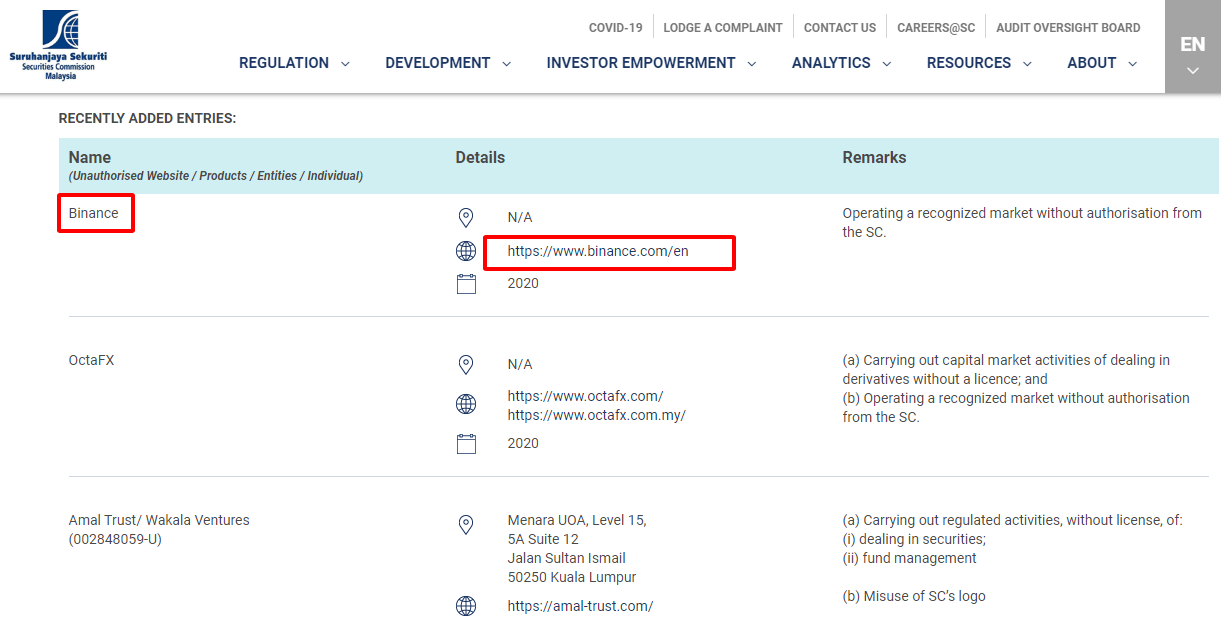Click the globe icon beside amal-trust.com
The width and height of the screenshot is (1221, 619).
click(x=466, y=606)
